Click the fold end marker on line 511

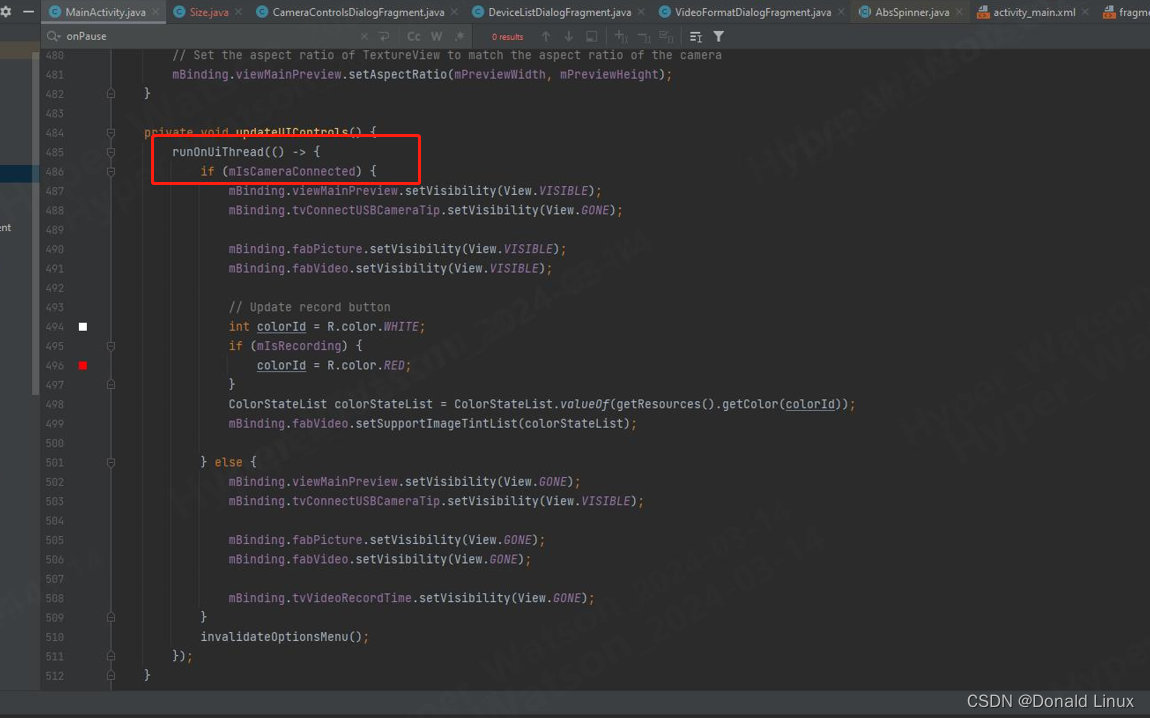click(111, 656)
